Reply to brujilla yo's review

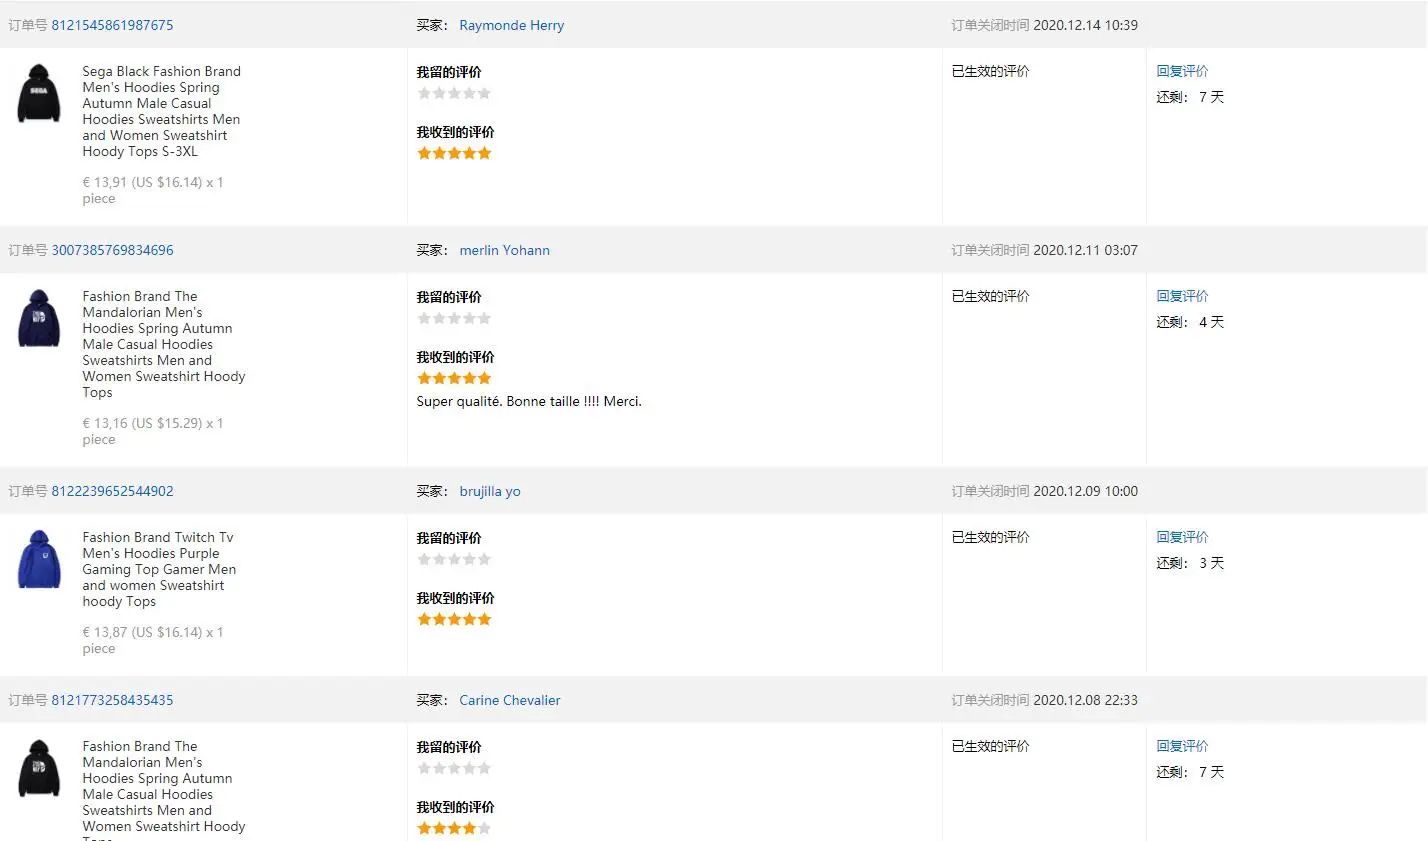[x=1182, y=537]
